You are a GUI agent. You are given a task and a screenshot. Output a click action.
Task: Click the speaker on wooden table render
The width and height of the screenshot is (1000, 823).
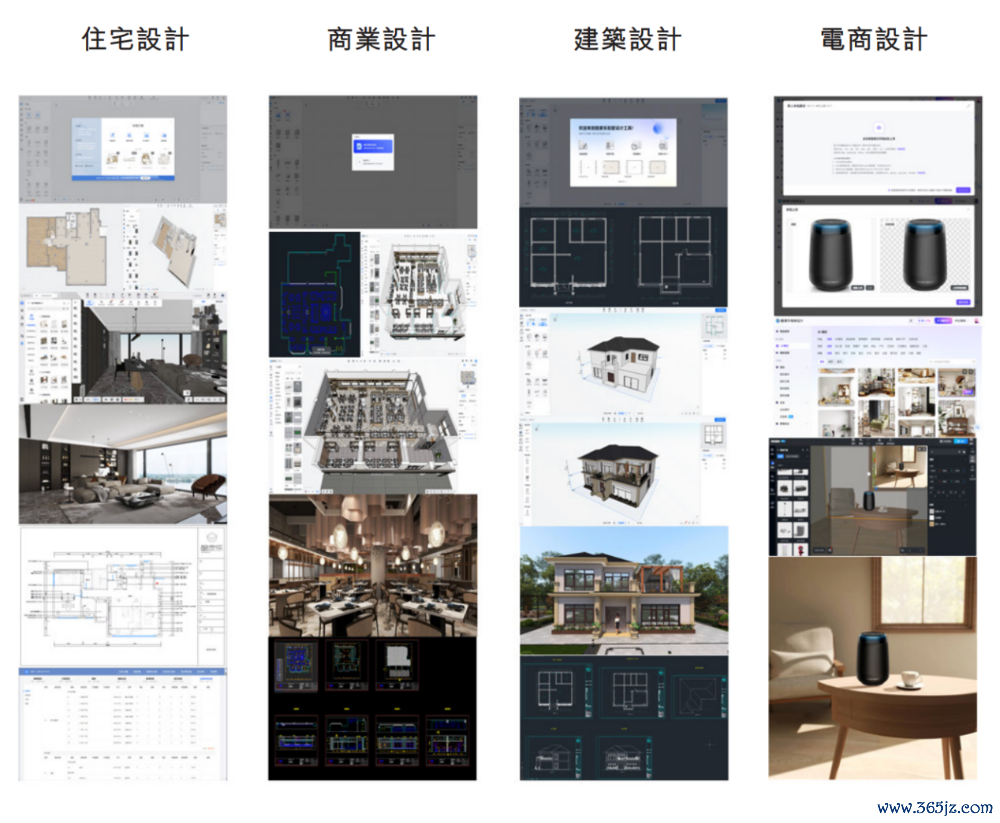coord(872,667)
